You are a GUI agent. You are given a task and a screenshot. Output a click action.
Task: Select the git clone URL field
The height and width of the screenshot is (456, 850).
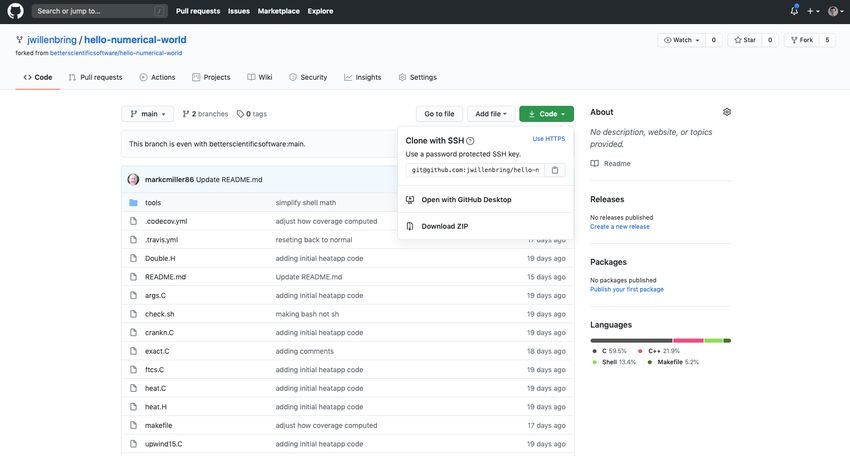click(475, 170)
